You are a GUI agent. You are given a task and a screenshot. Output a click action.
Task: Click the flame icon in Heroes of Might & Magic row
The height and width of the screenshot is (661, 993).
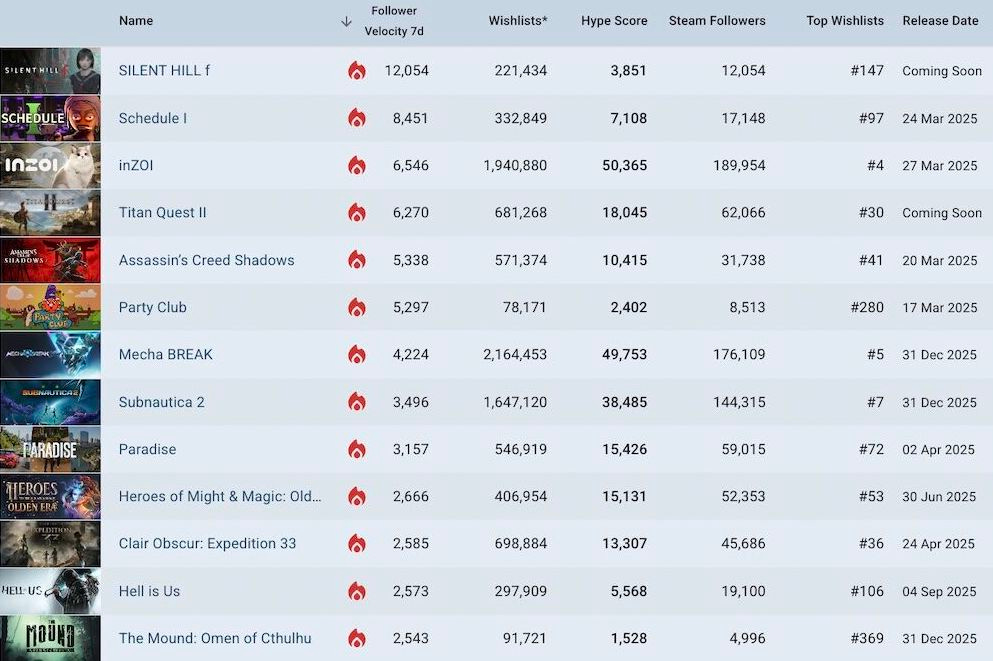(357, 496)
